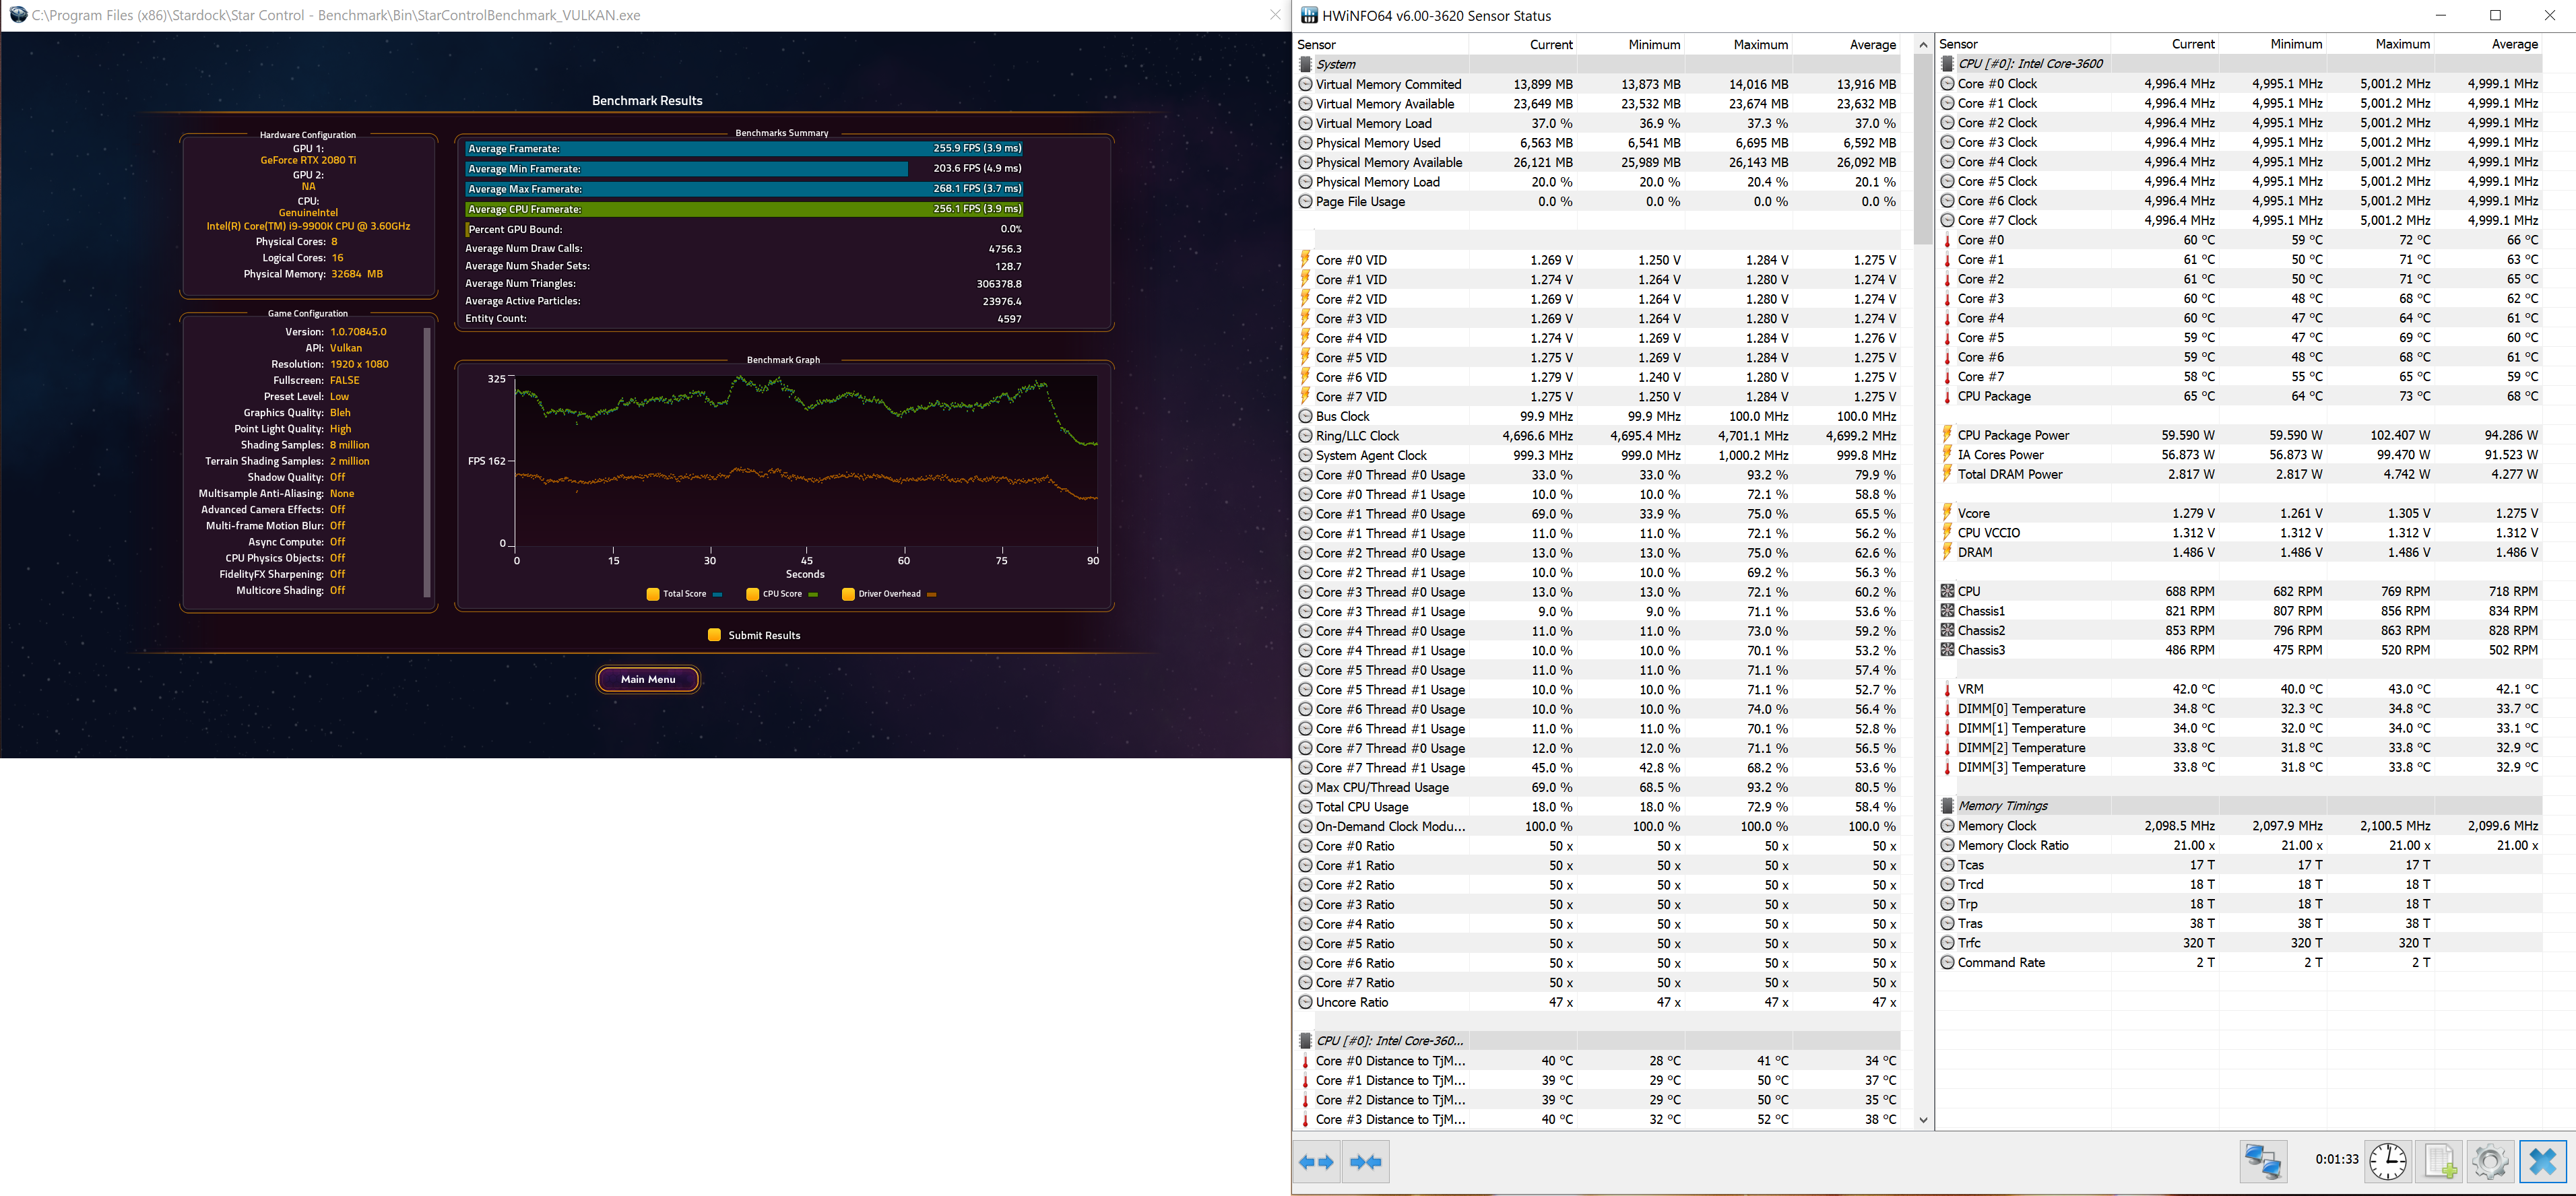Toggle the Total Score graph checkbox
The width and height of the screenshot is (2576, 1196).
tap(653, 594)
